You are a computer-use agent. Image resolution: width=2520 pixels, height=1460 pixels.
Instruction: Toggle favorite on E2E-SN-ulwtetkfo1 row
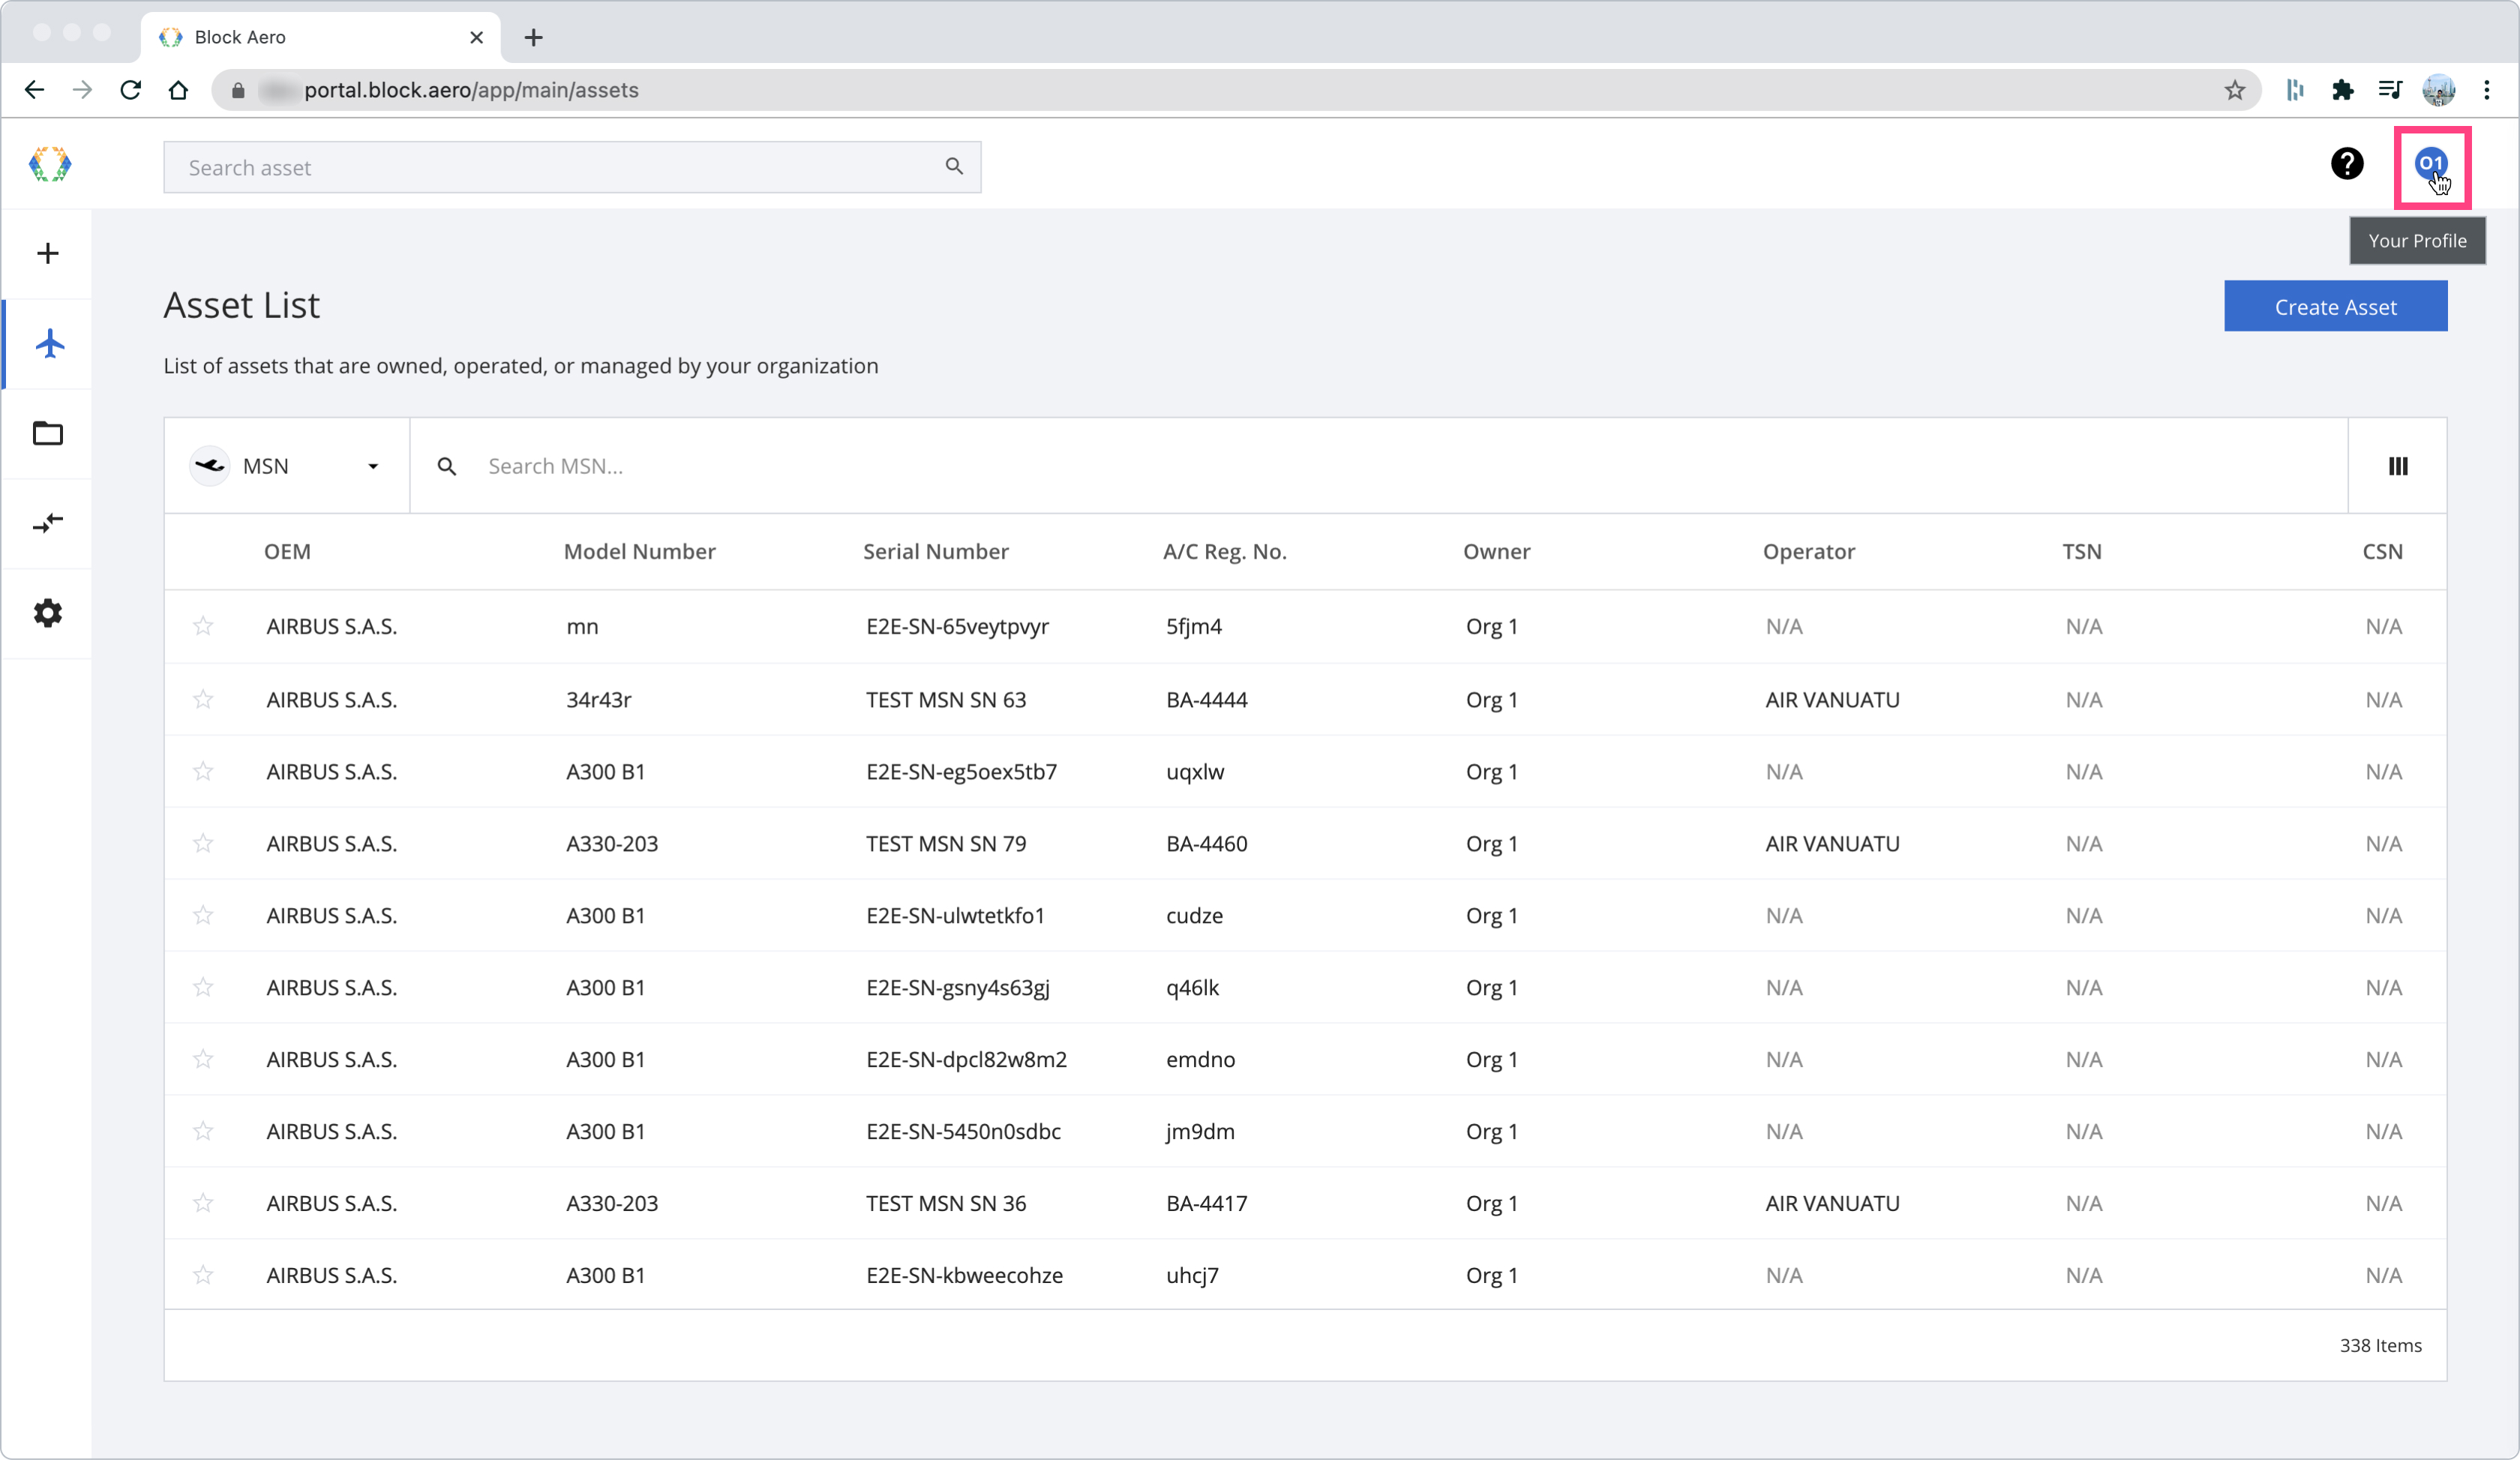(203, 915)
